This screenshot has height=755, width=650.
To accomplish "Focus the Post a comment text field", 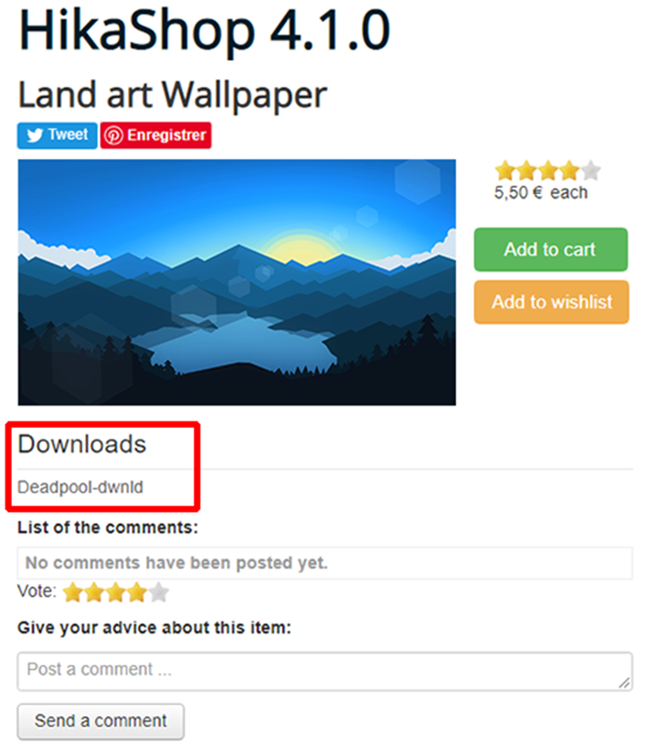I will pos(325,671).
